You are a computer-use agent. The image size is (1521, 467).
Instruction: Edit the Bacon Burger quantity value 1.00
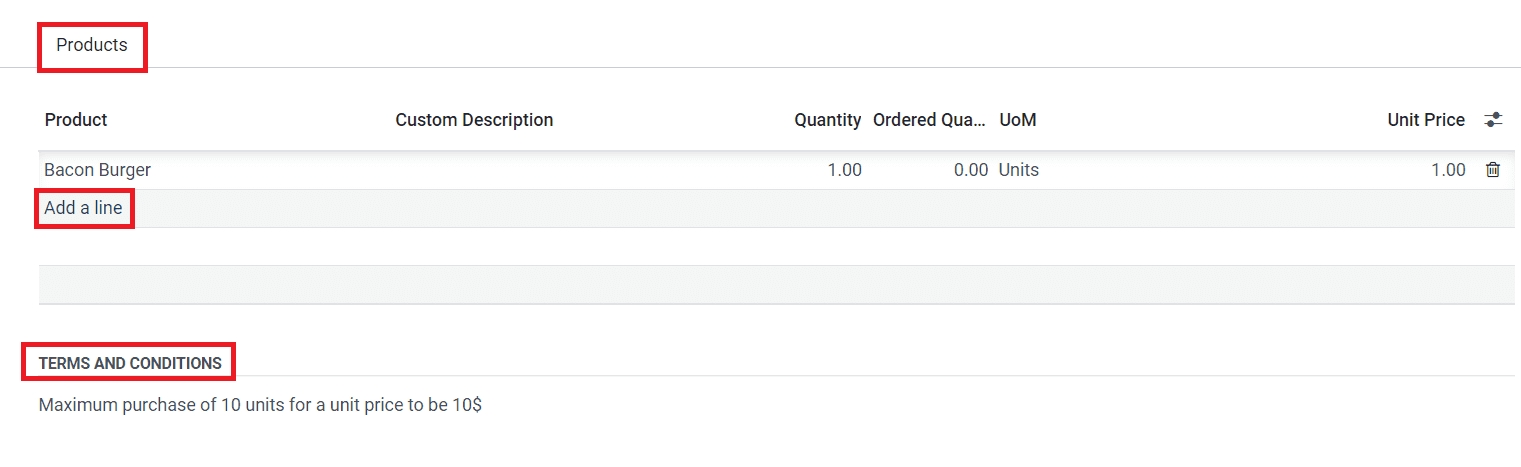click(844, 170)
